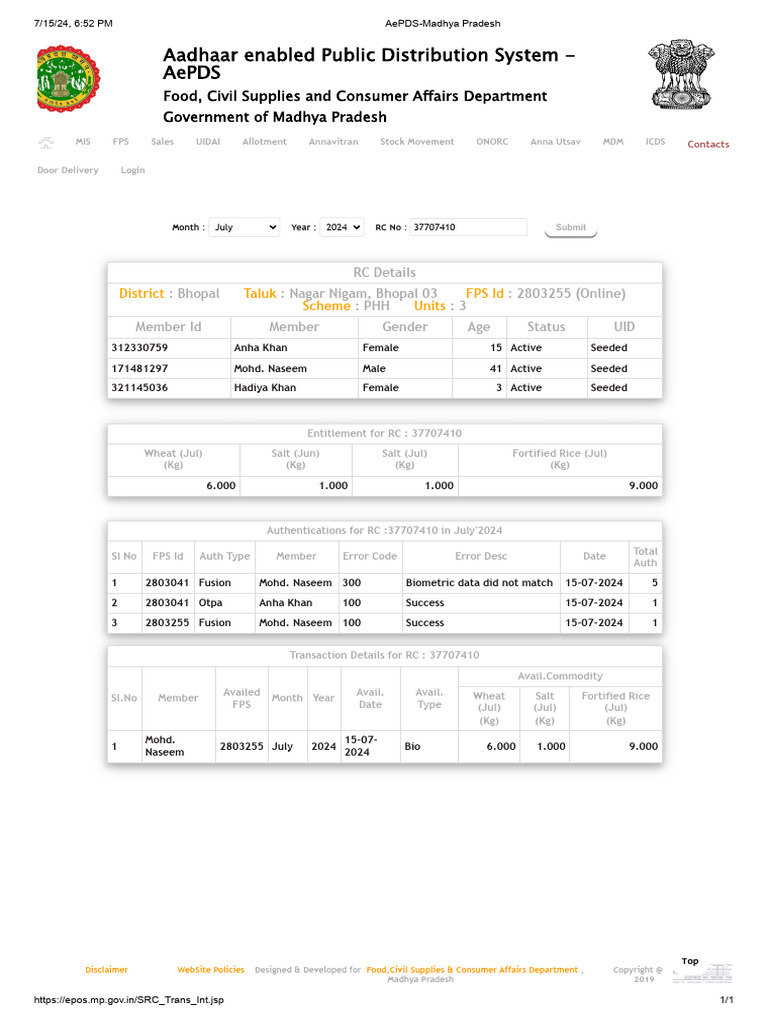Open the Login page link
The height and width of the screenshot is (1024, 768).
click(133, 170)
